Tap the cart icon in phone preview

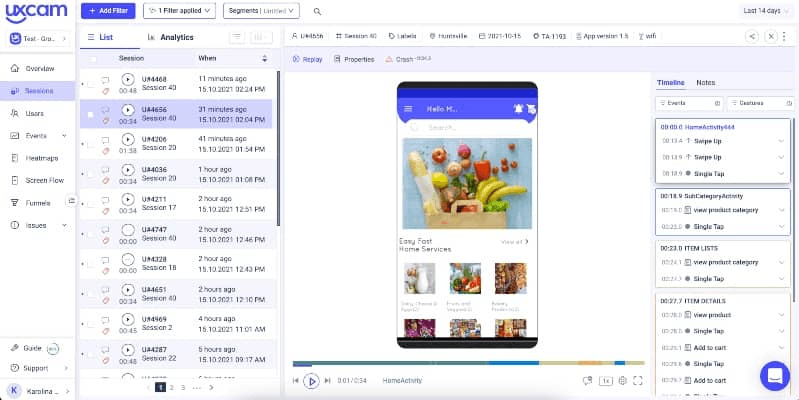click(531, 108)
